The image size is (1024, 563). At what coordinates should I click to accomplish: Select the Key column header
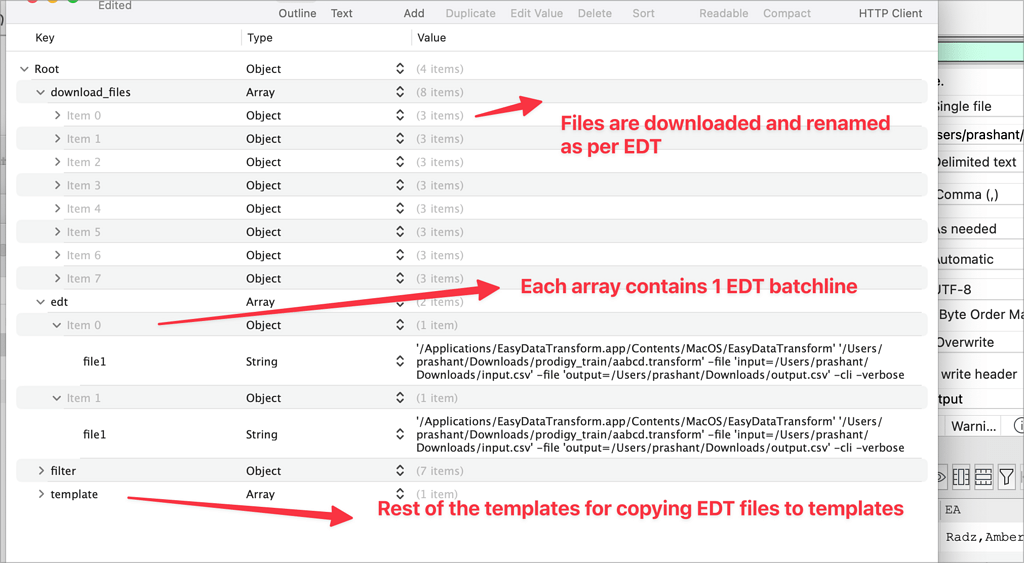(x=45, y=38)
